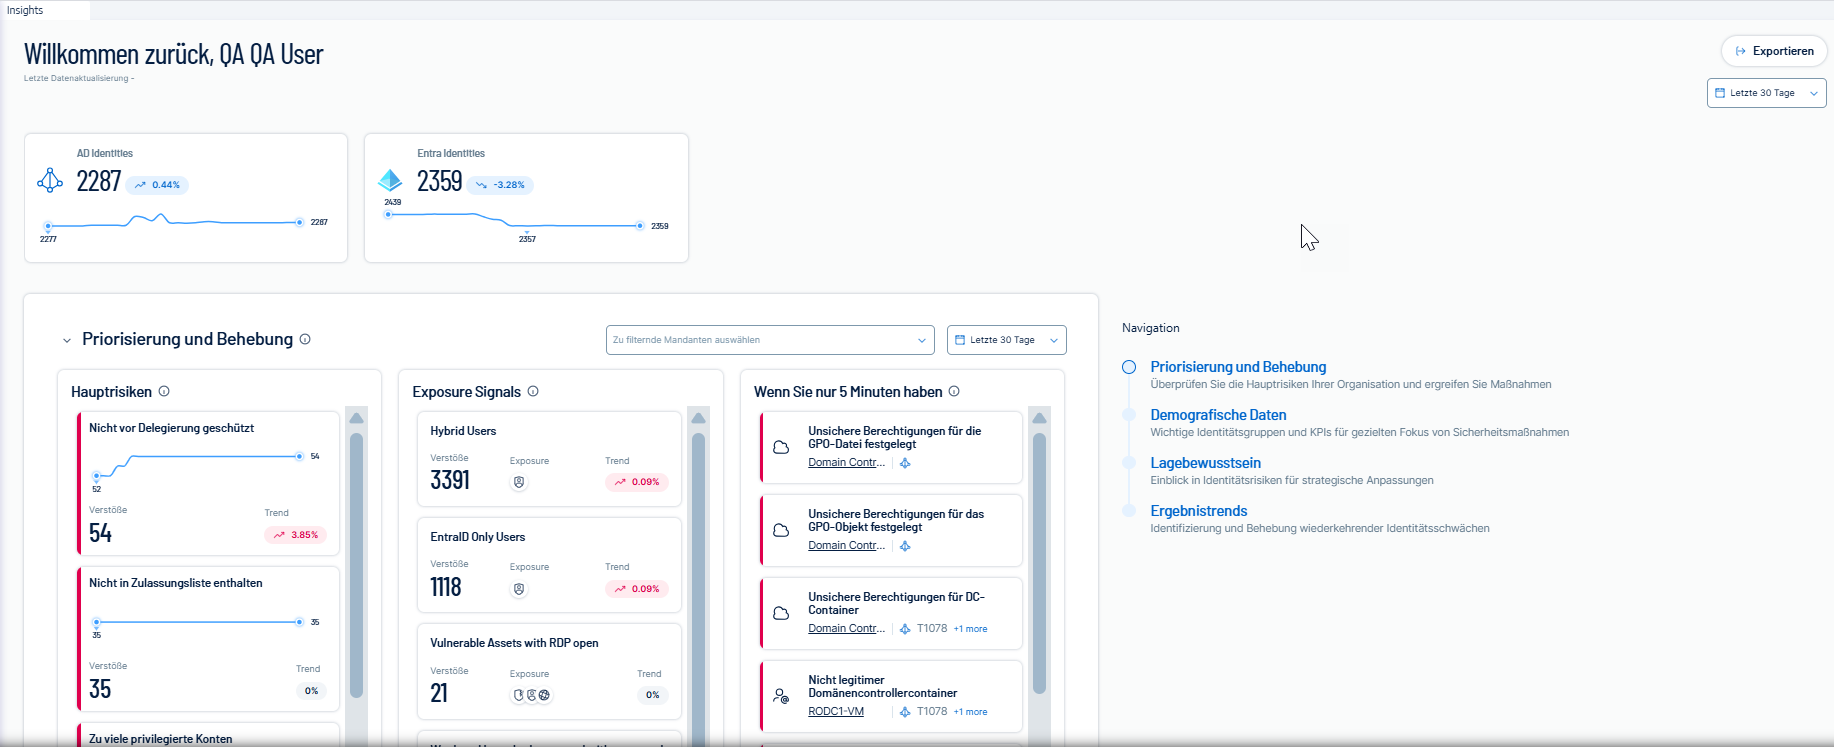This screenshot has height=747, width=1834.
Task: Click the Entra Identities sparkline chart
Action: [x=514, y=222]
